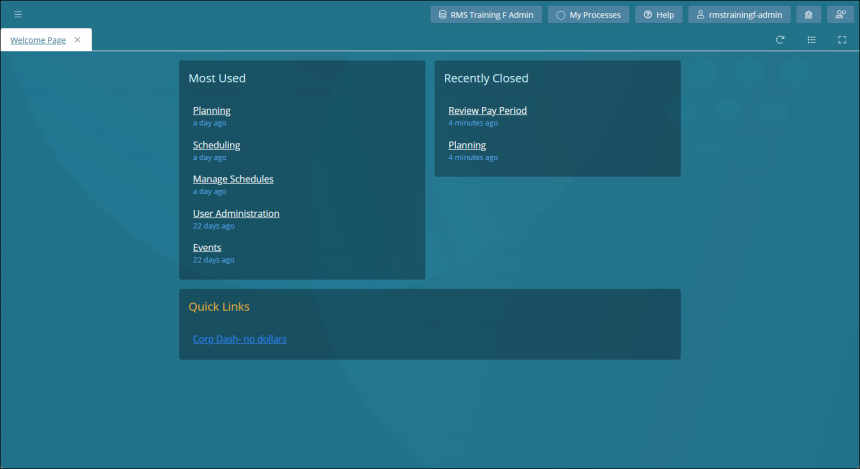Viewport: 860px width, 469px height.
Task: Click the list view icon
Action: 811,40
